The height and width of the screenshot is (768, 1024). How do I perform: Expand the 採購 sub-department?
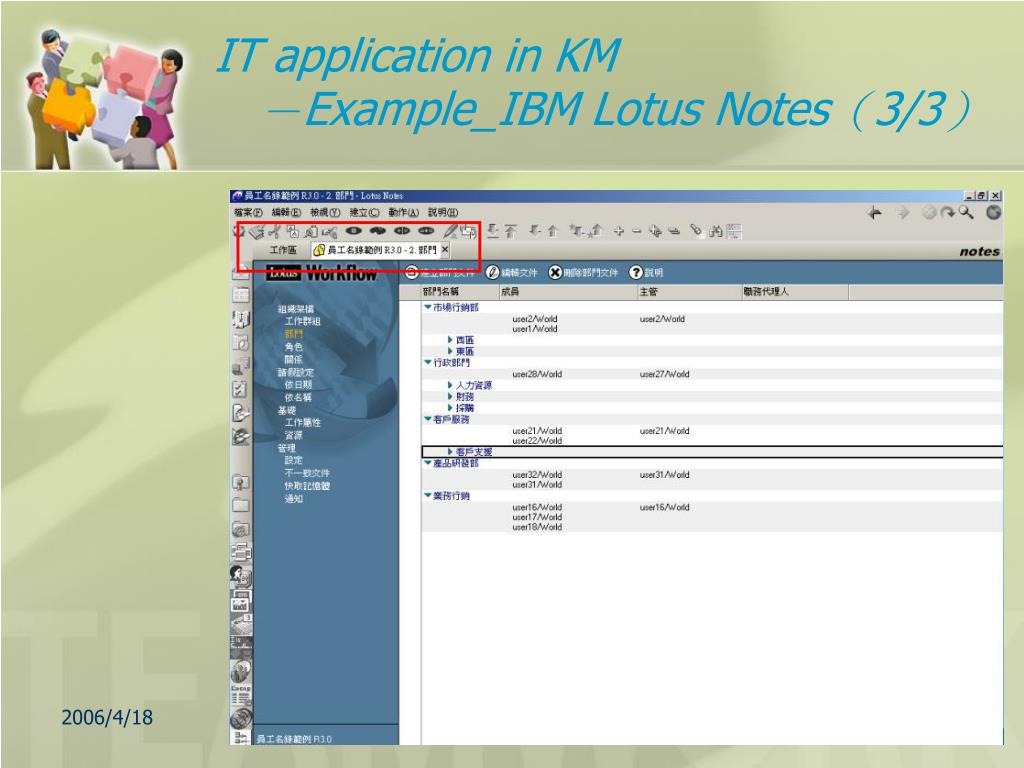coord(450,408)
